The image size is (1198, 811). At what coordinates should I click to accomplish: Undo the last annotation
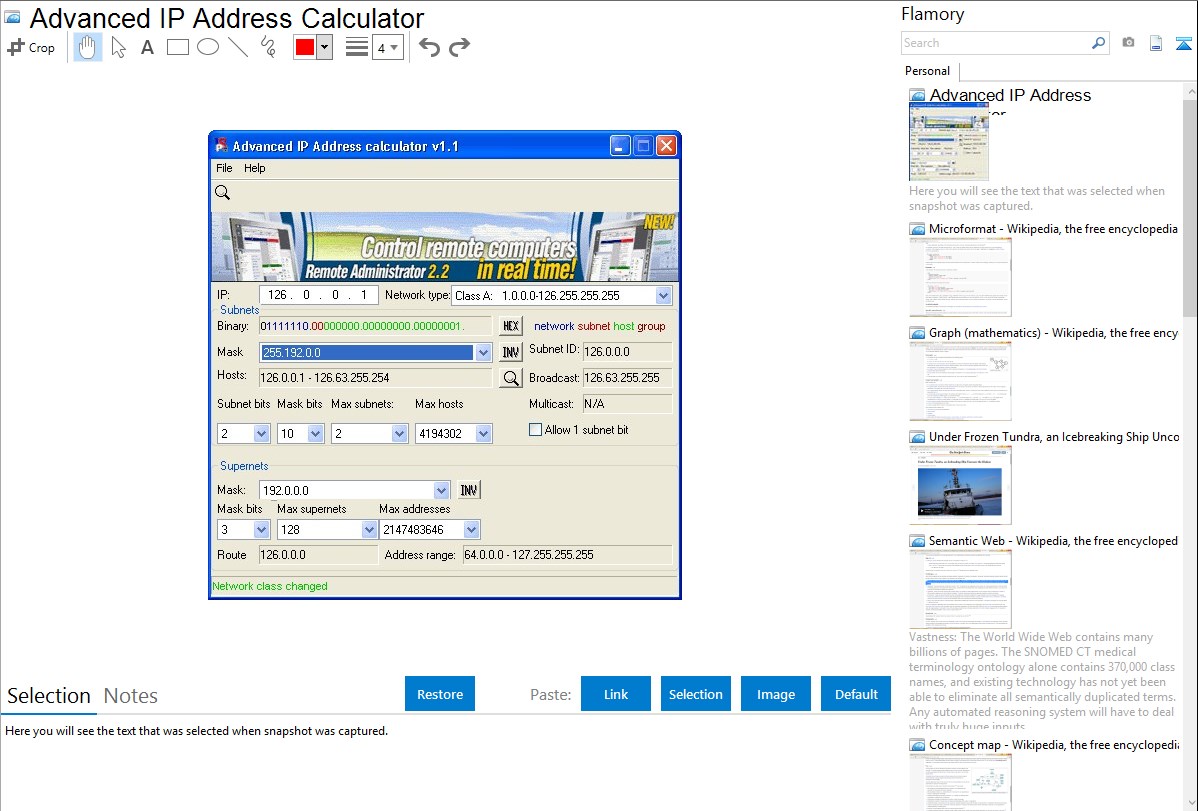[x=429, y=47]
